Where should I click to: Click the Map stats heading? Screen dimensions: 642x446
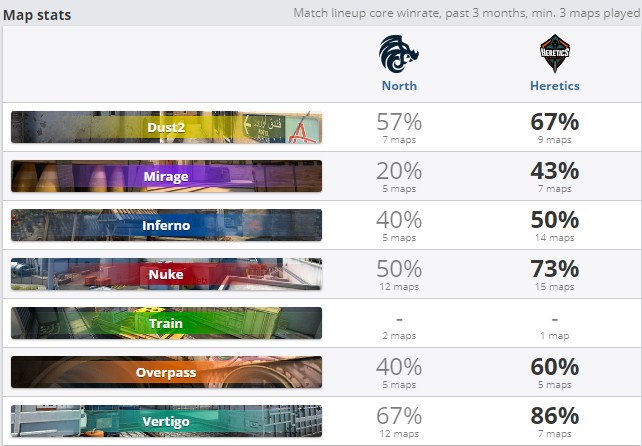click(36, 15)
